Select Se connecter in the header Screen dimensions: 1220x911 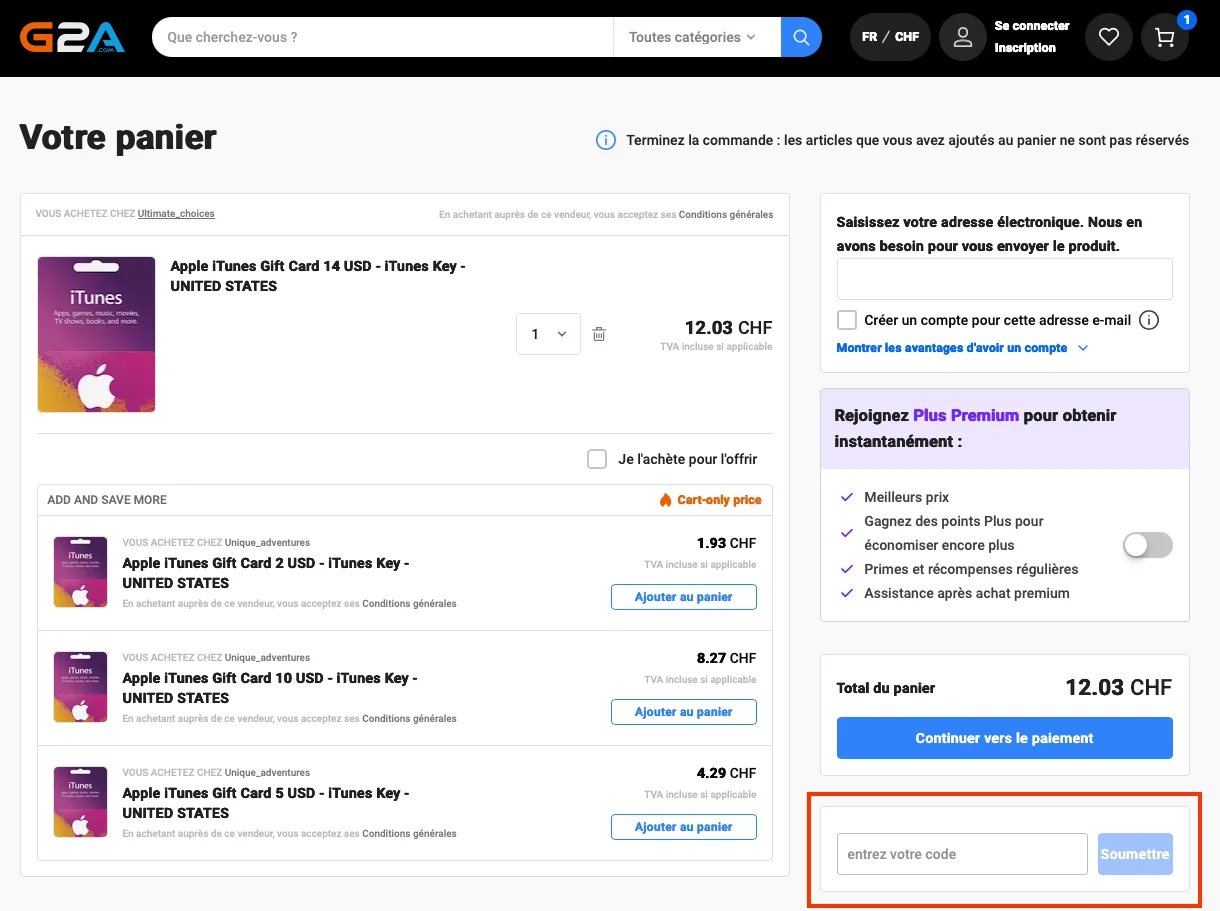(x=1031, y=26)
